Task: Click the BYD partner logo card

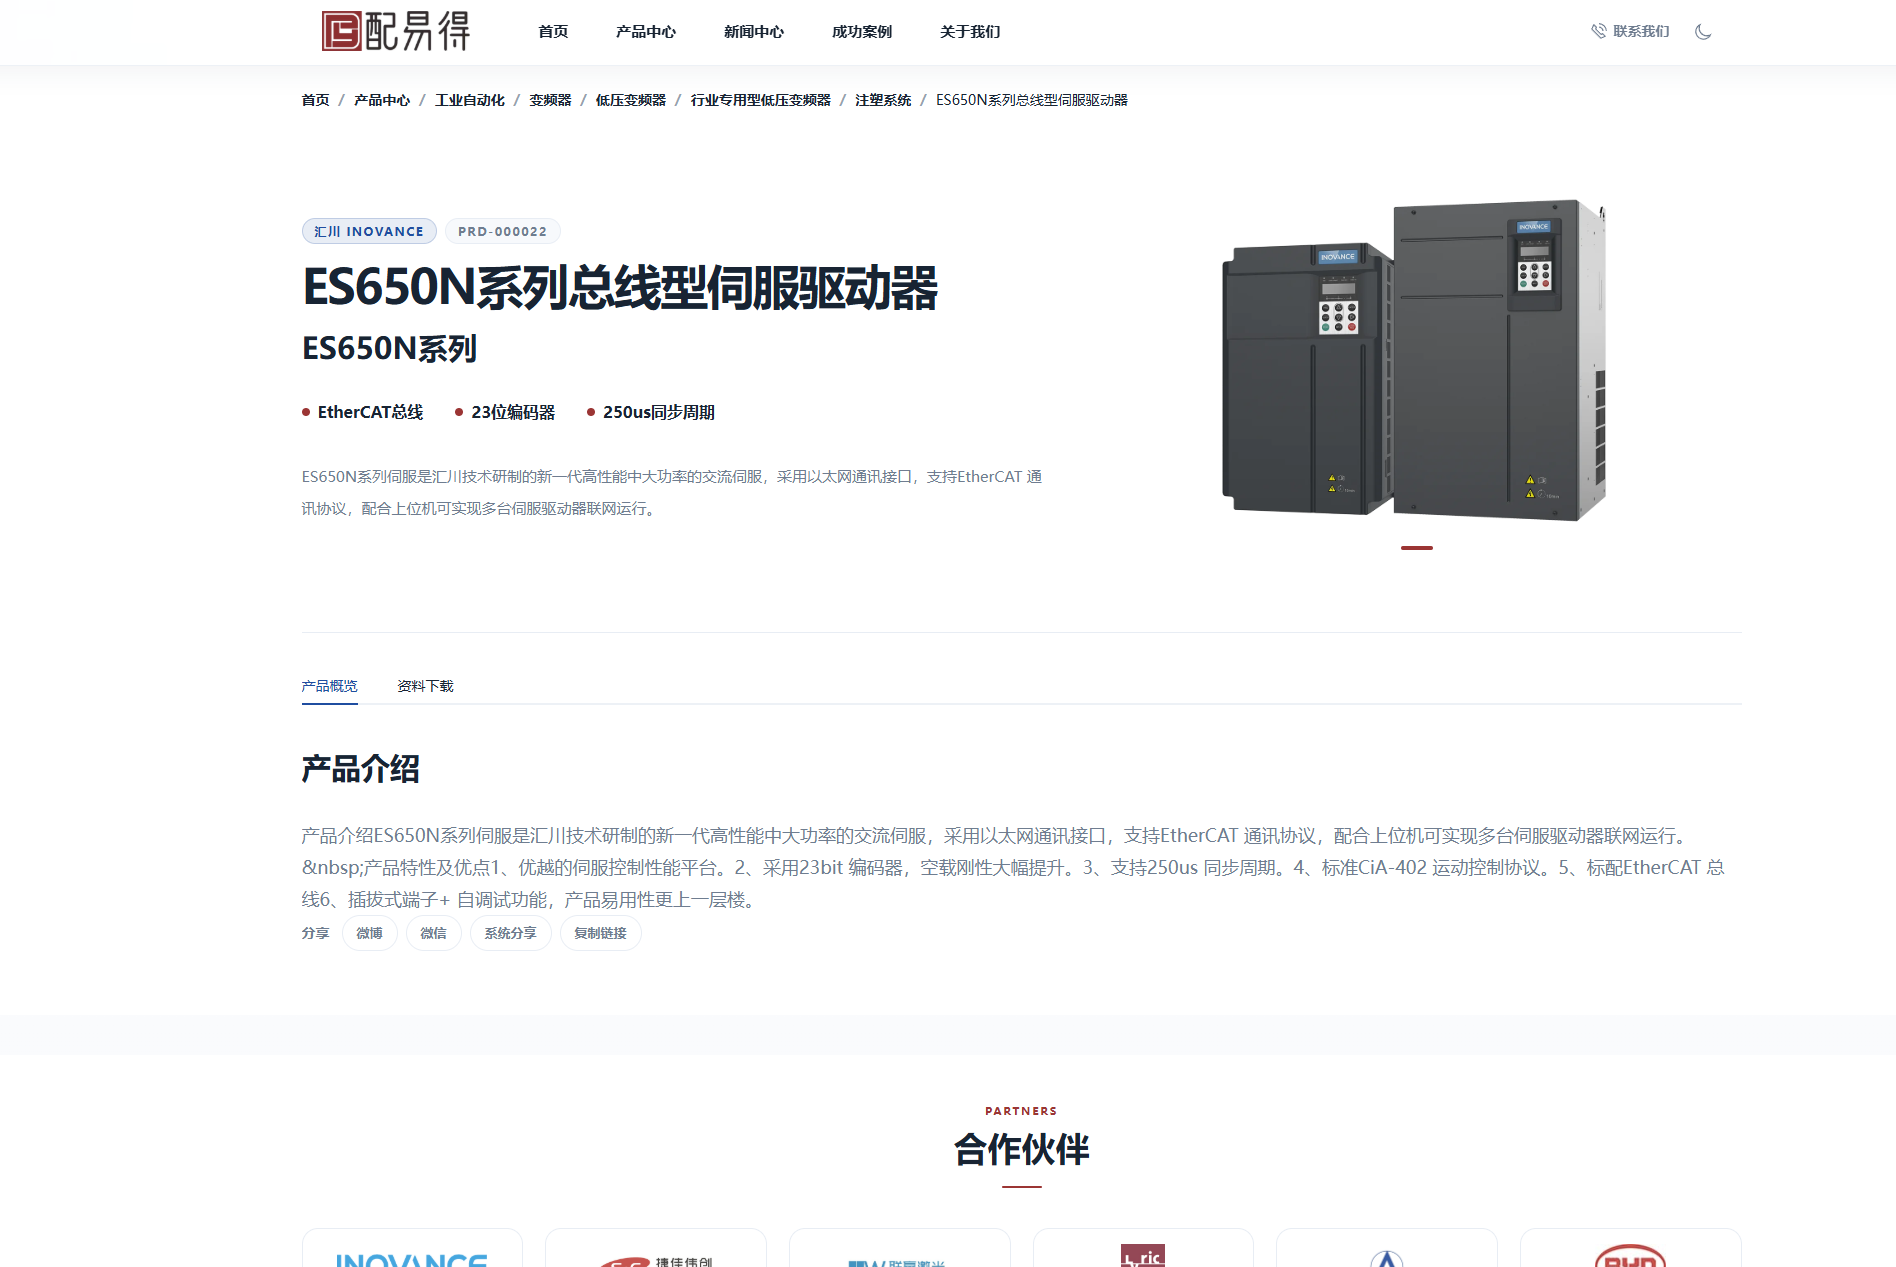Action: [x=1631, y=1250]
